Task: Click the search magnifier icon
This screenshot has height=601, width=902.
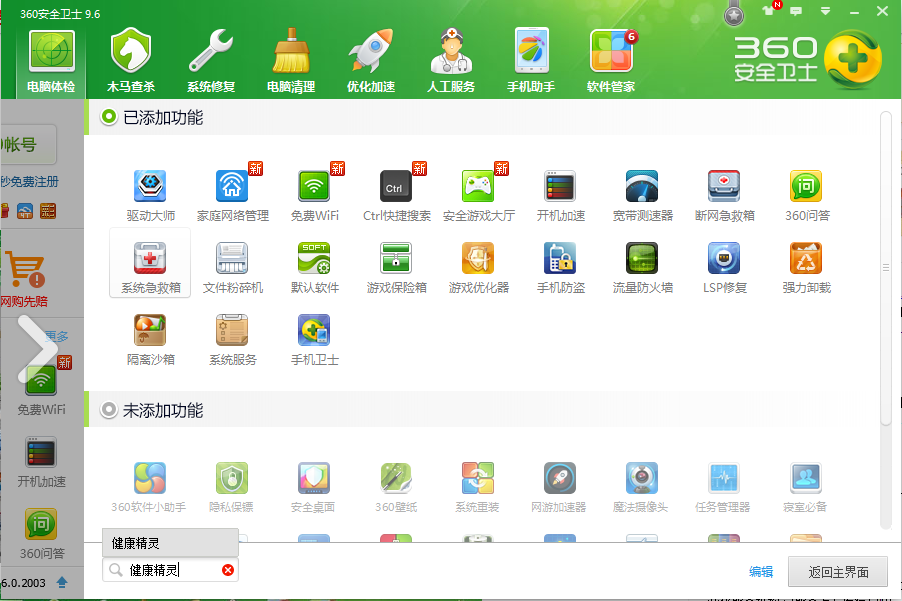Action: tap(116, 570)
